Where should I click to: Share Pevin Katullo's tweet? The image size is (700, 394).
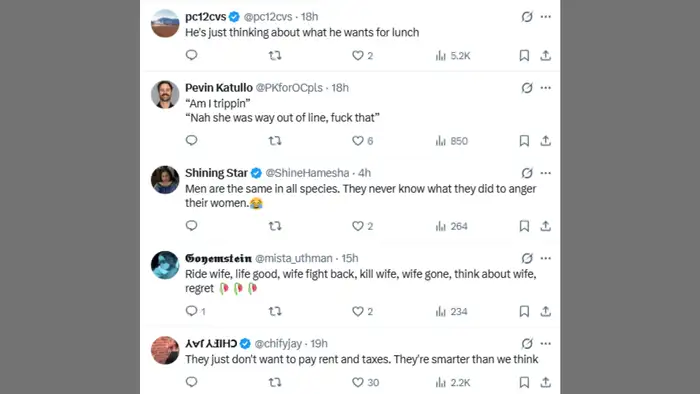coord(546,141)
